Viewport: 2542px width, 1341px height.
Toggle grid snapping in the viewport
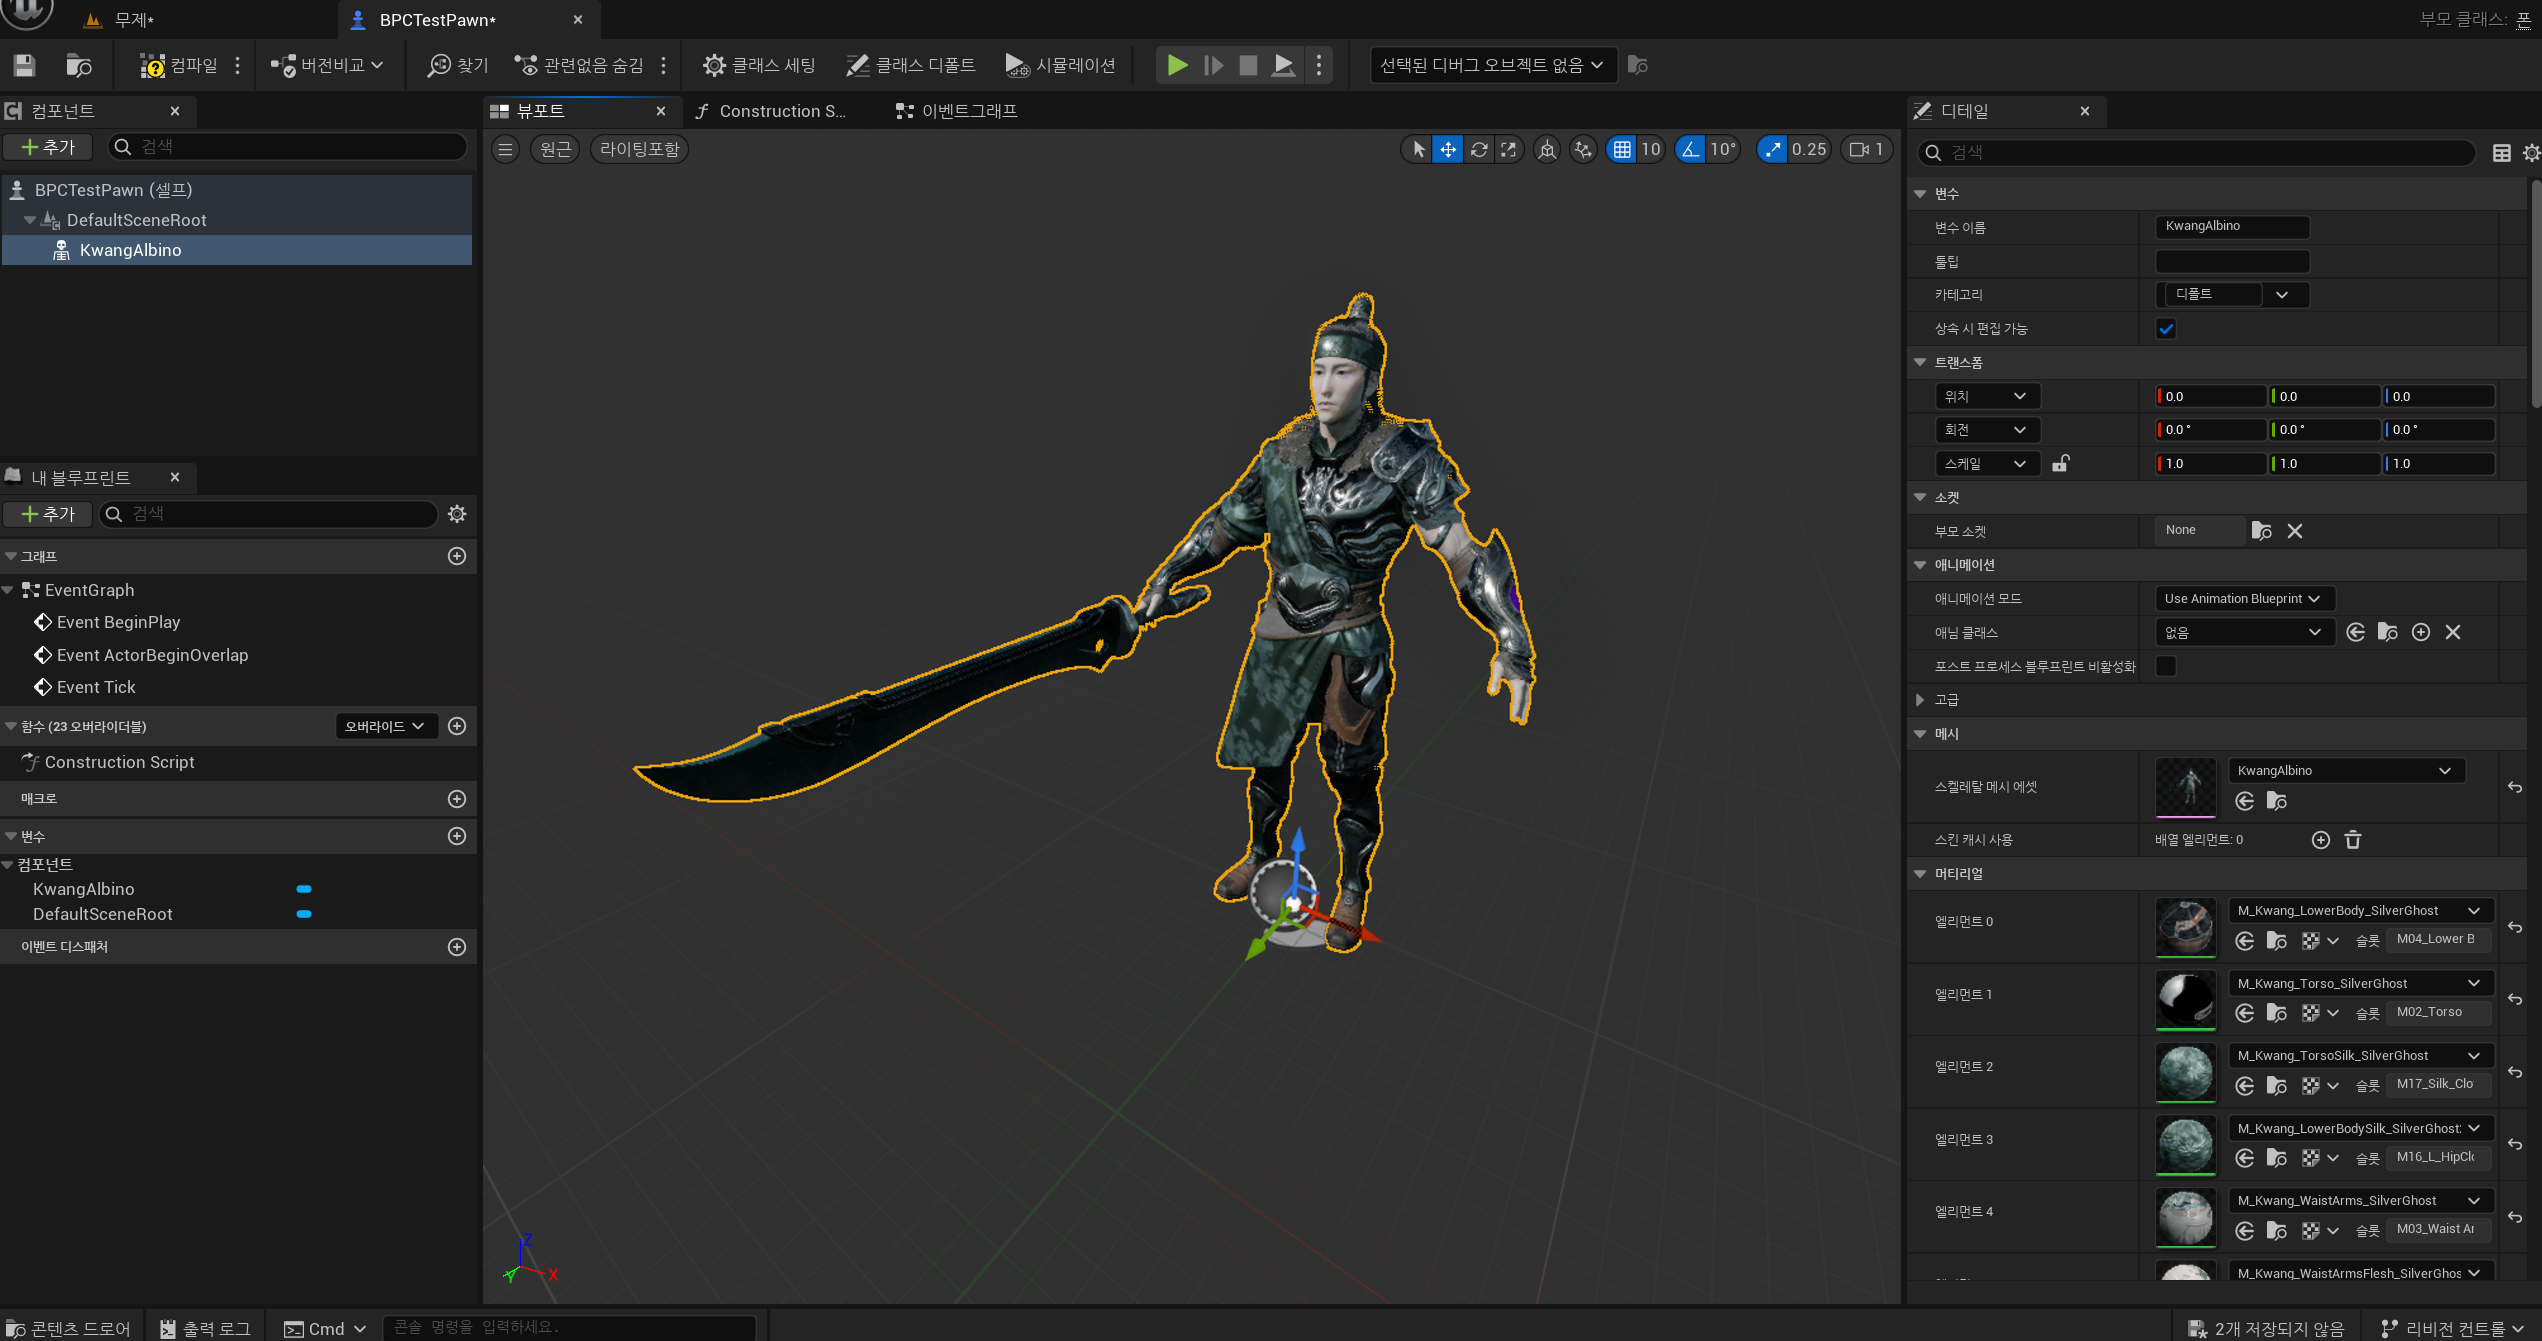[1622, 149]
